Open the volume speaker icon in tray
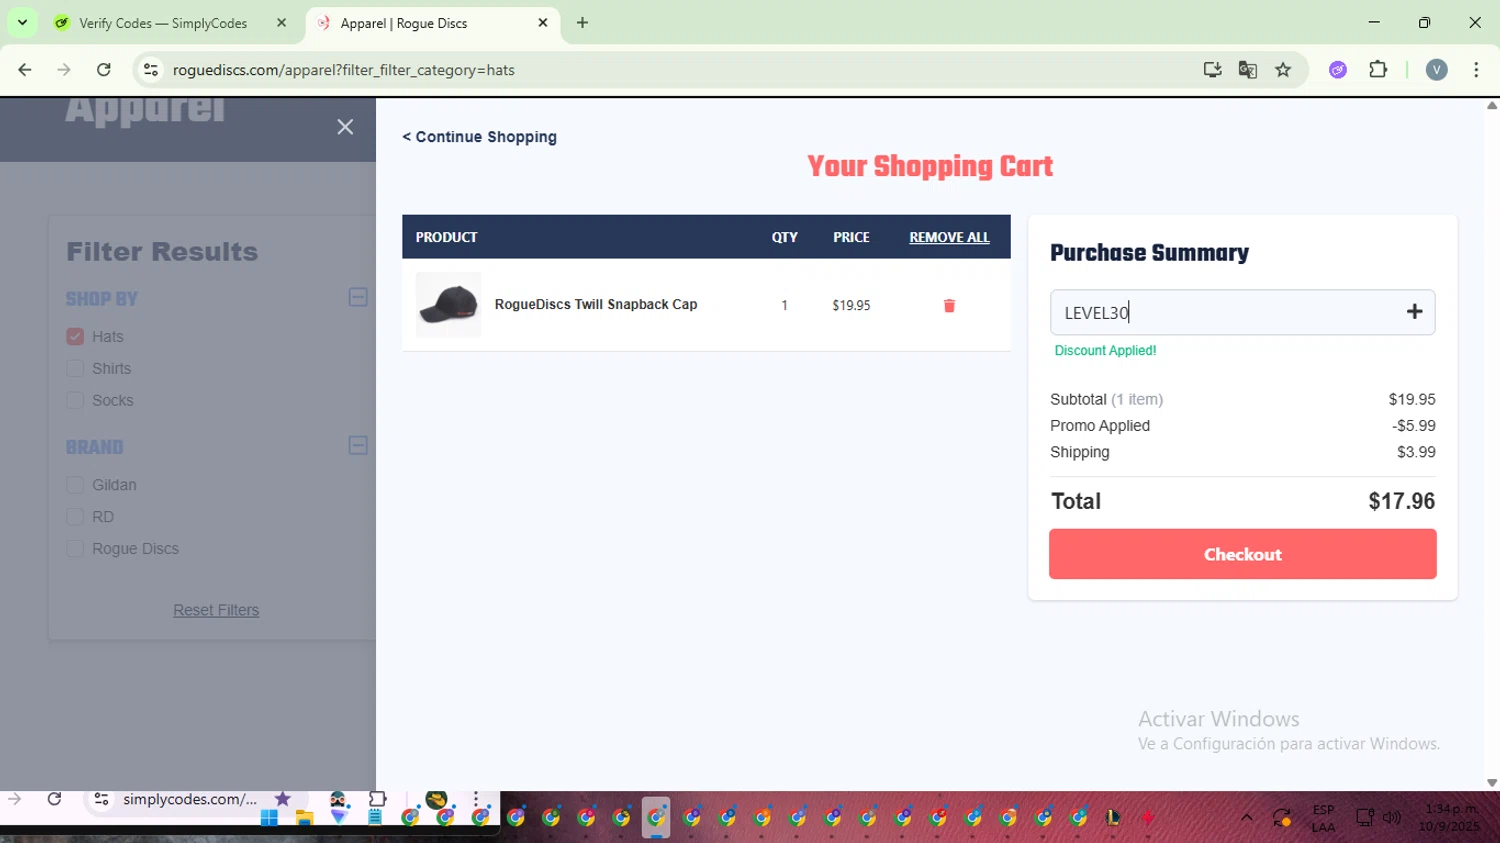Viewport: 1500px width, 843px height. pyautogui.click(x=1391, y=818)
